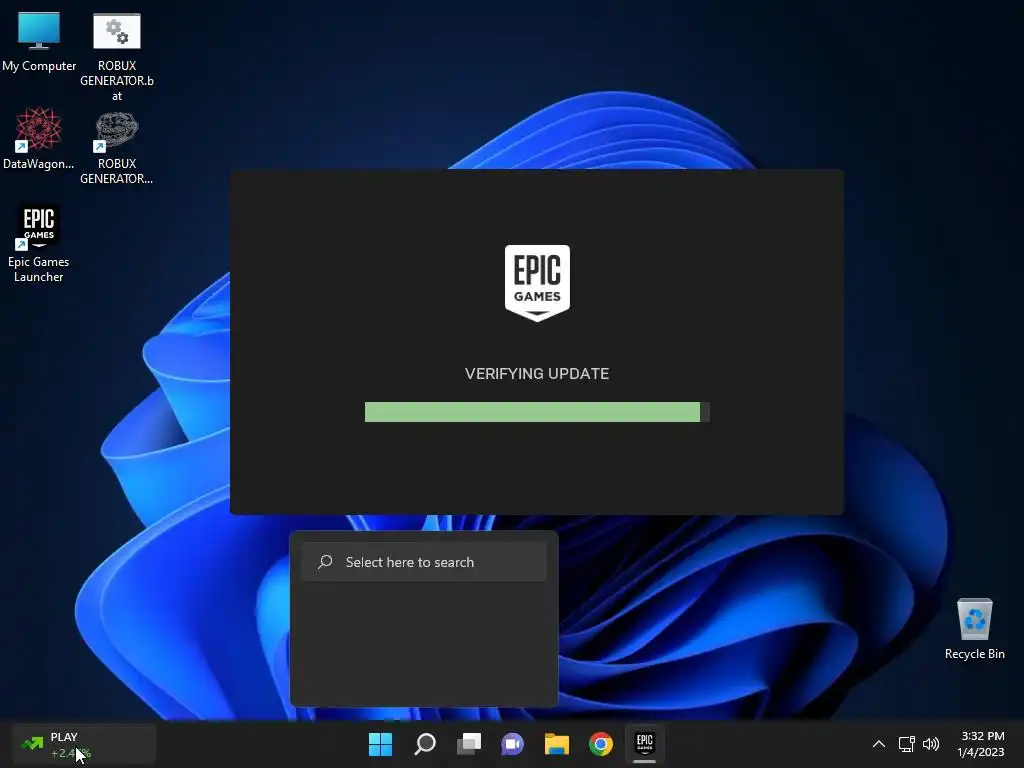This screenshot has width=1024, height=768.
Task: Open My Computer desktop icon
Action: pos(39,40)
